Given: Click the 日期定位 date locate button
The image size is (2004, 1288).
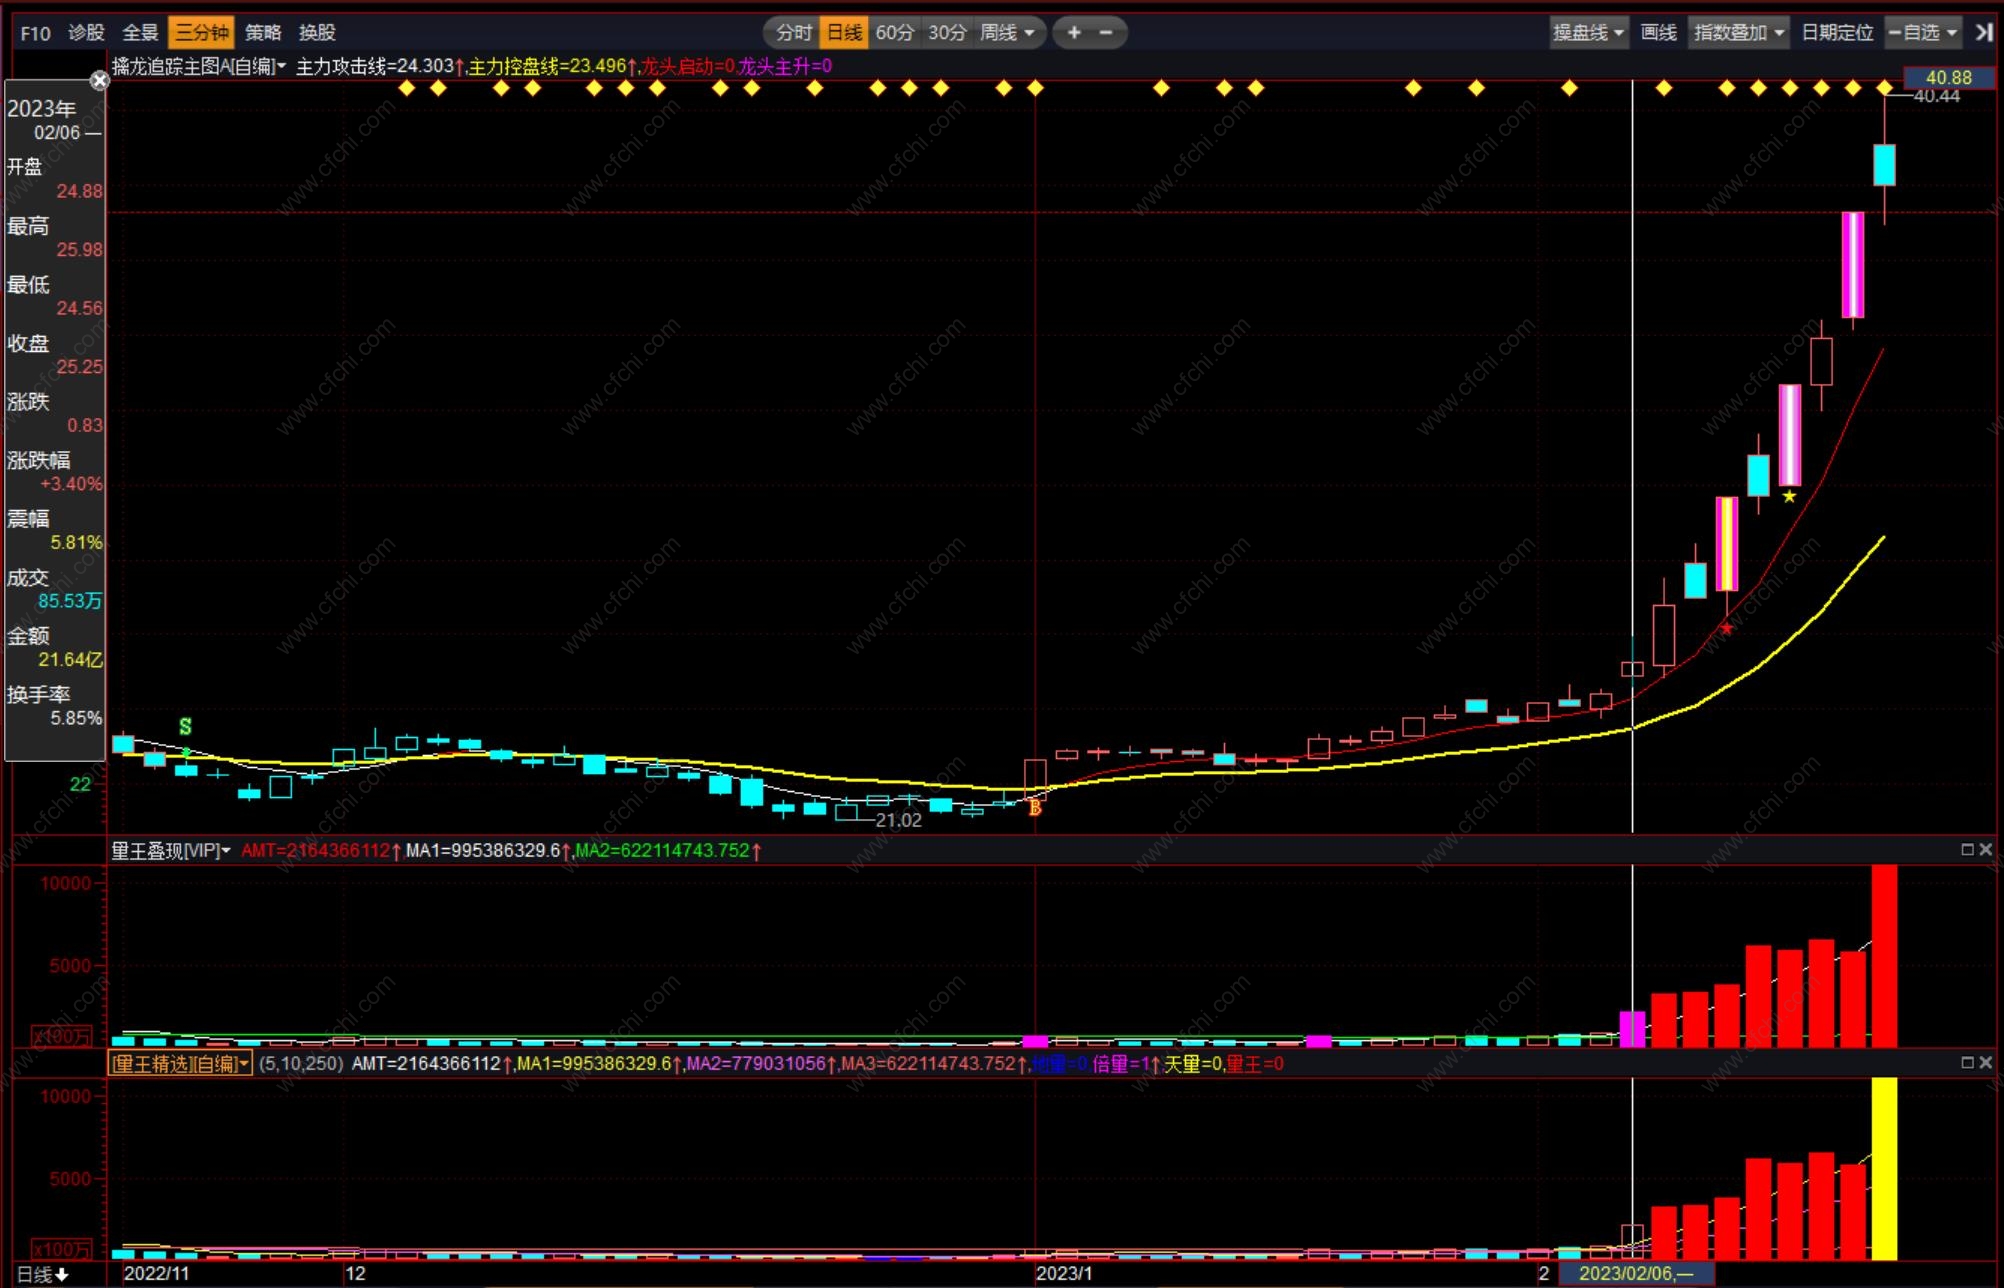Looking at the screenshot, I should 1836,32.
